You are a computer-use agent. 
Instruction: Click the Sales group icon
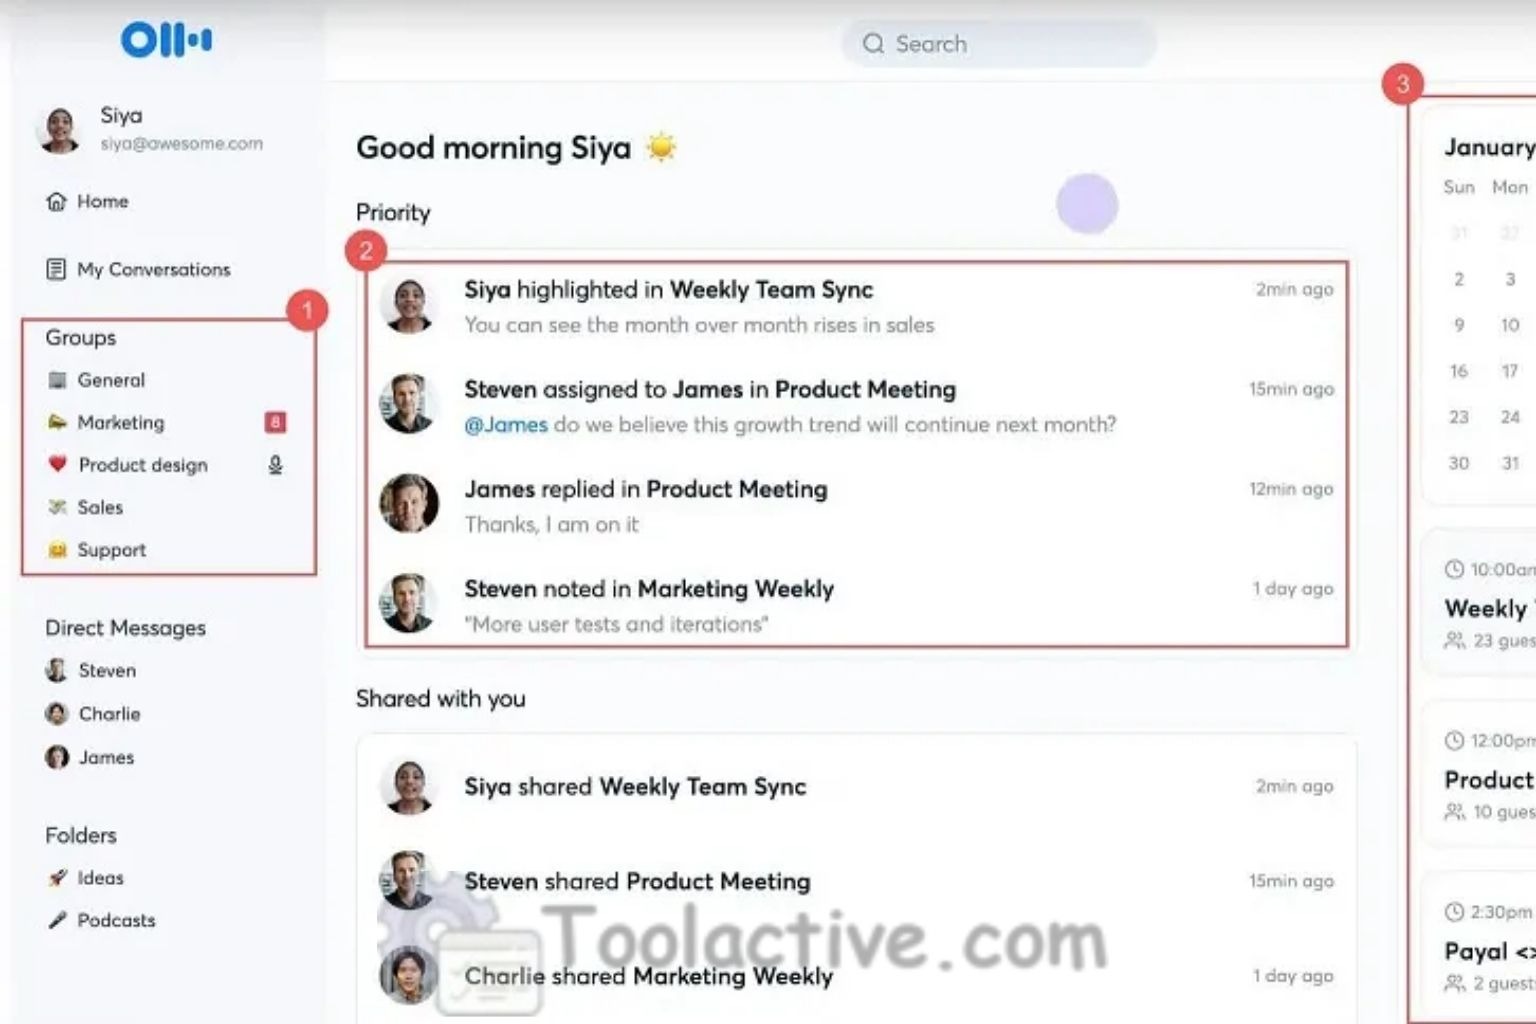[58, 507]
